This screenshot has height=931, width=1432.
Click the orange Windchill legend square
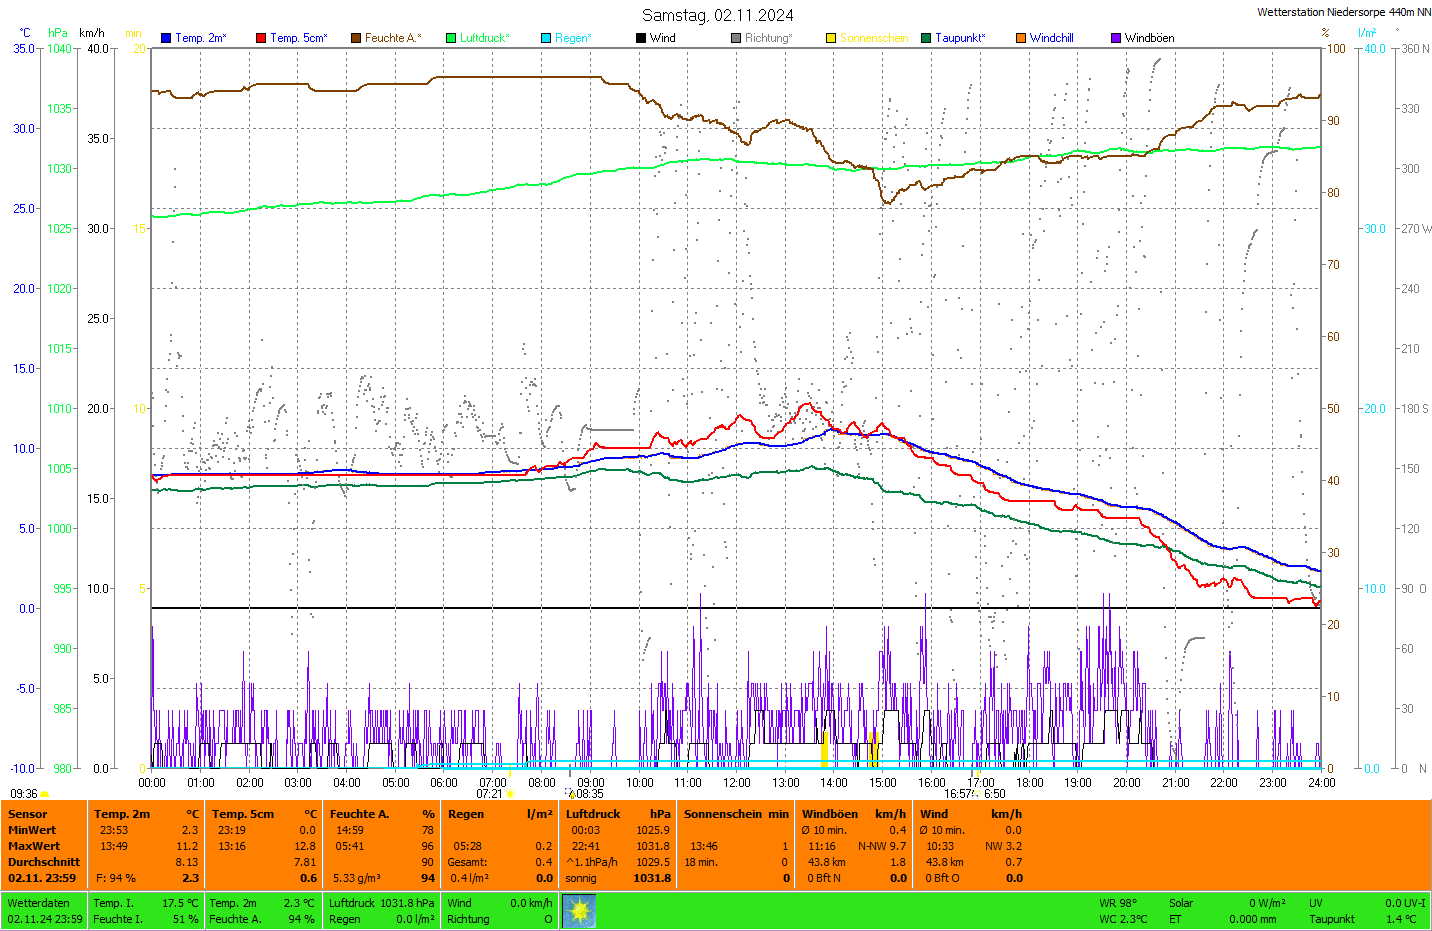(1021, 38)
